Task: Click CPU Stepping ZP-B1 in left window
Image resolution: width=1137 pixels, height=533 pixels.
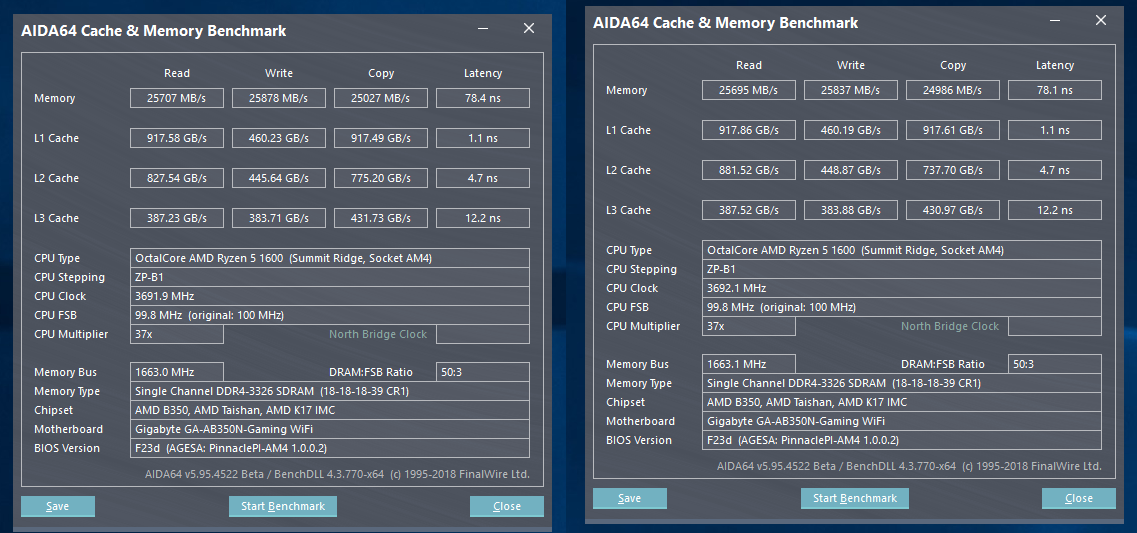Action: pos(330,277)
